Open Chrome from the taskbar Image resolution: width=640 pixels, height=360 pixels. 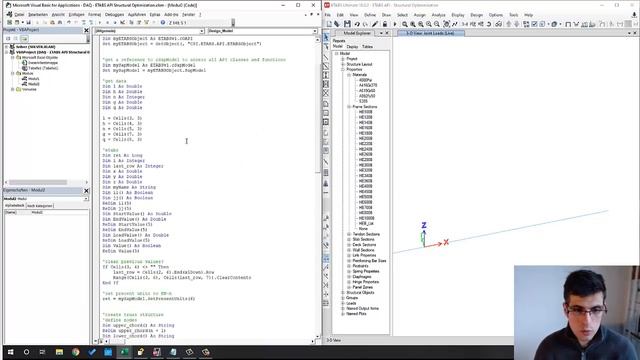(76, 352)
